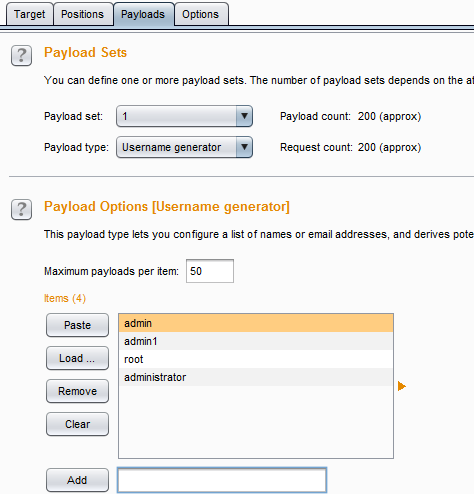Select the administrator list entry
Image resolution: width=474 pixels, height=494 pixels.
tap(256, 377)
